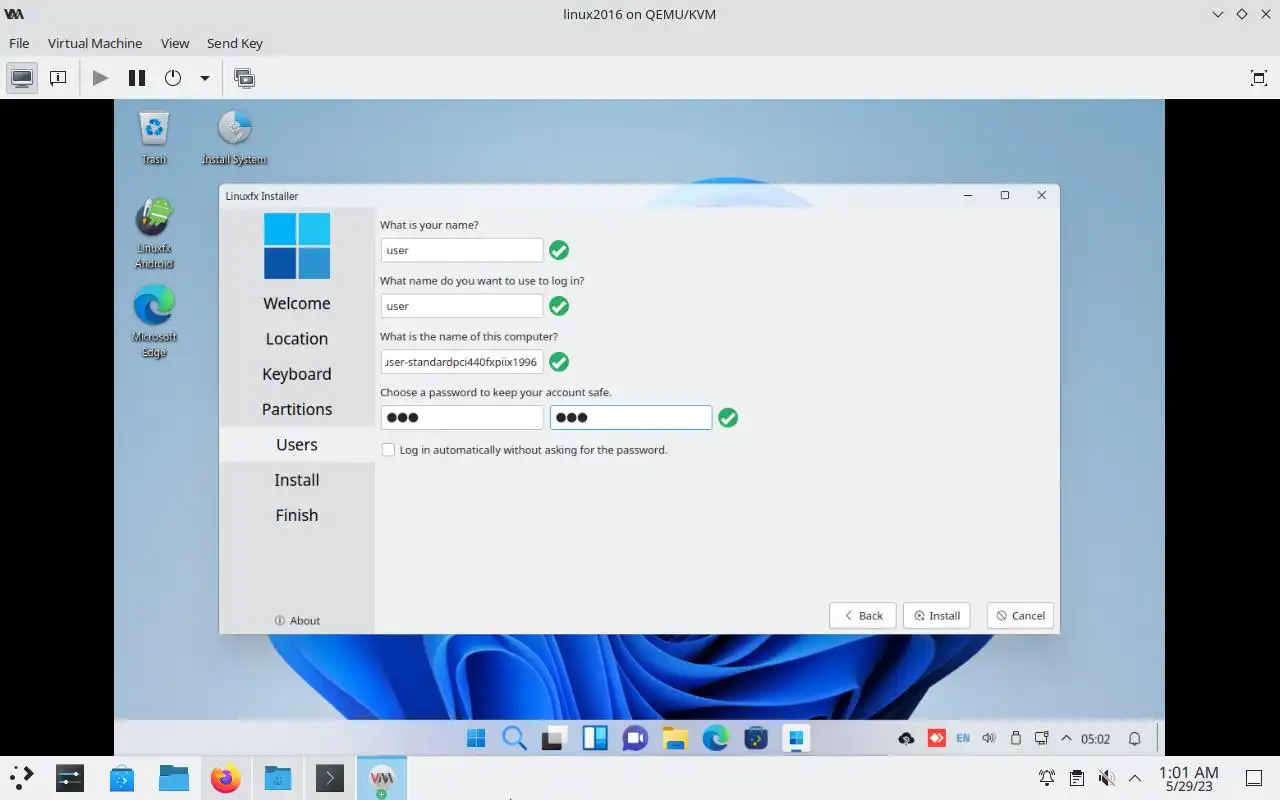Select the Install step in sidebar

[297, 480]
